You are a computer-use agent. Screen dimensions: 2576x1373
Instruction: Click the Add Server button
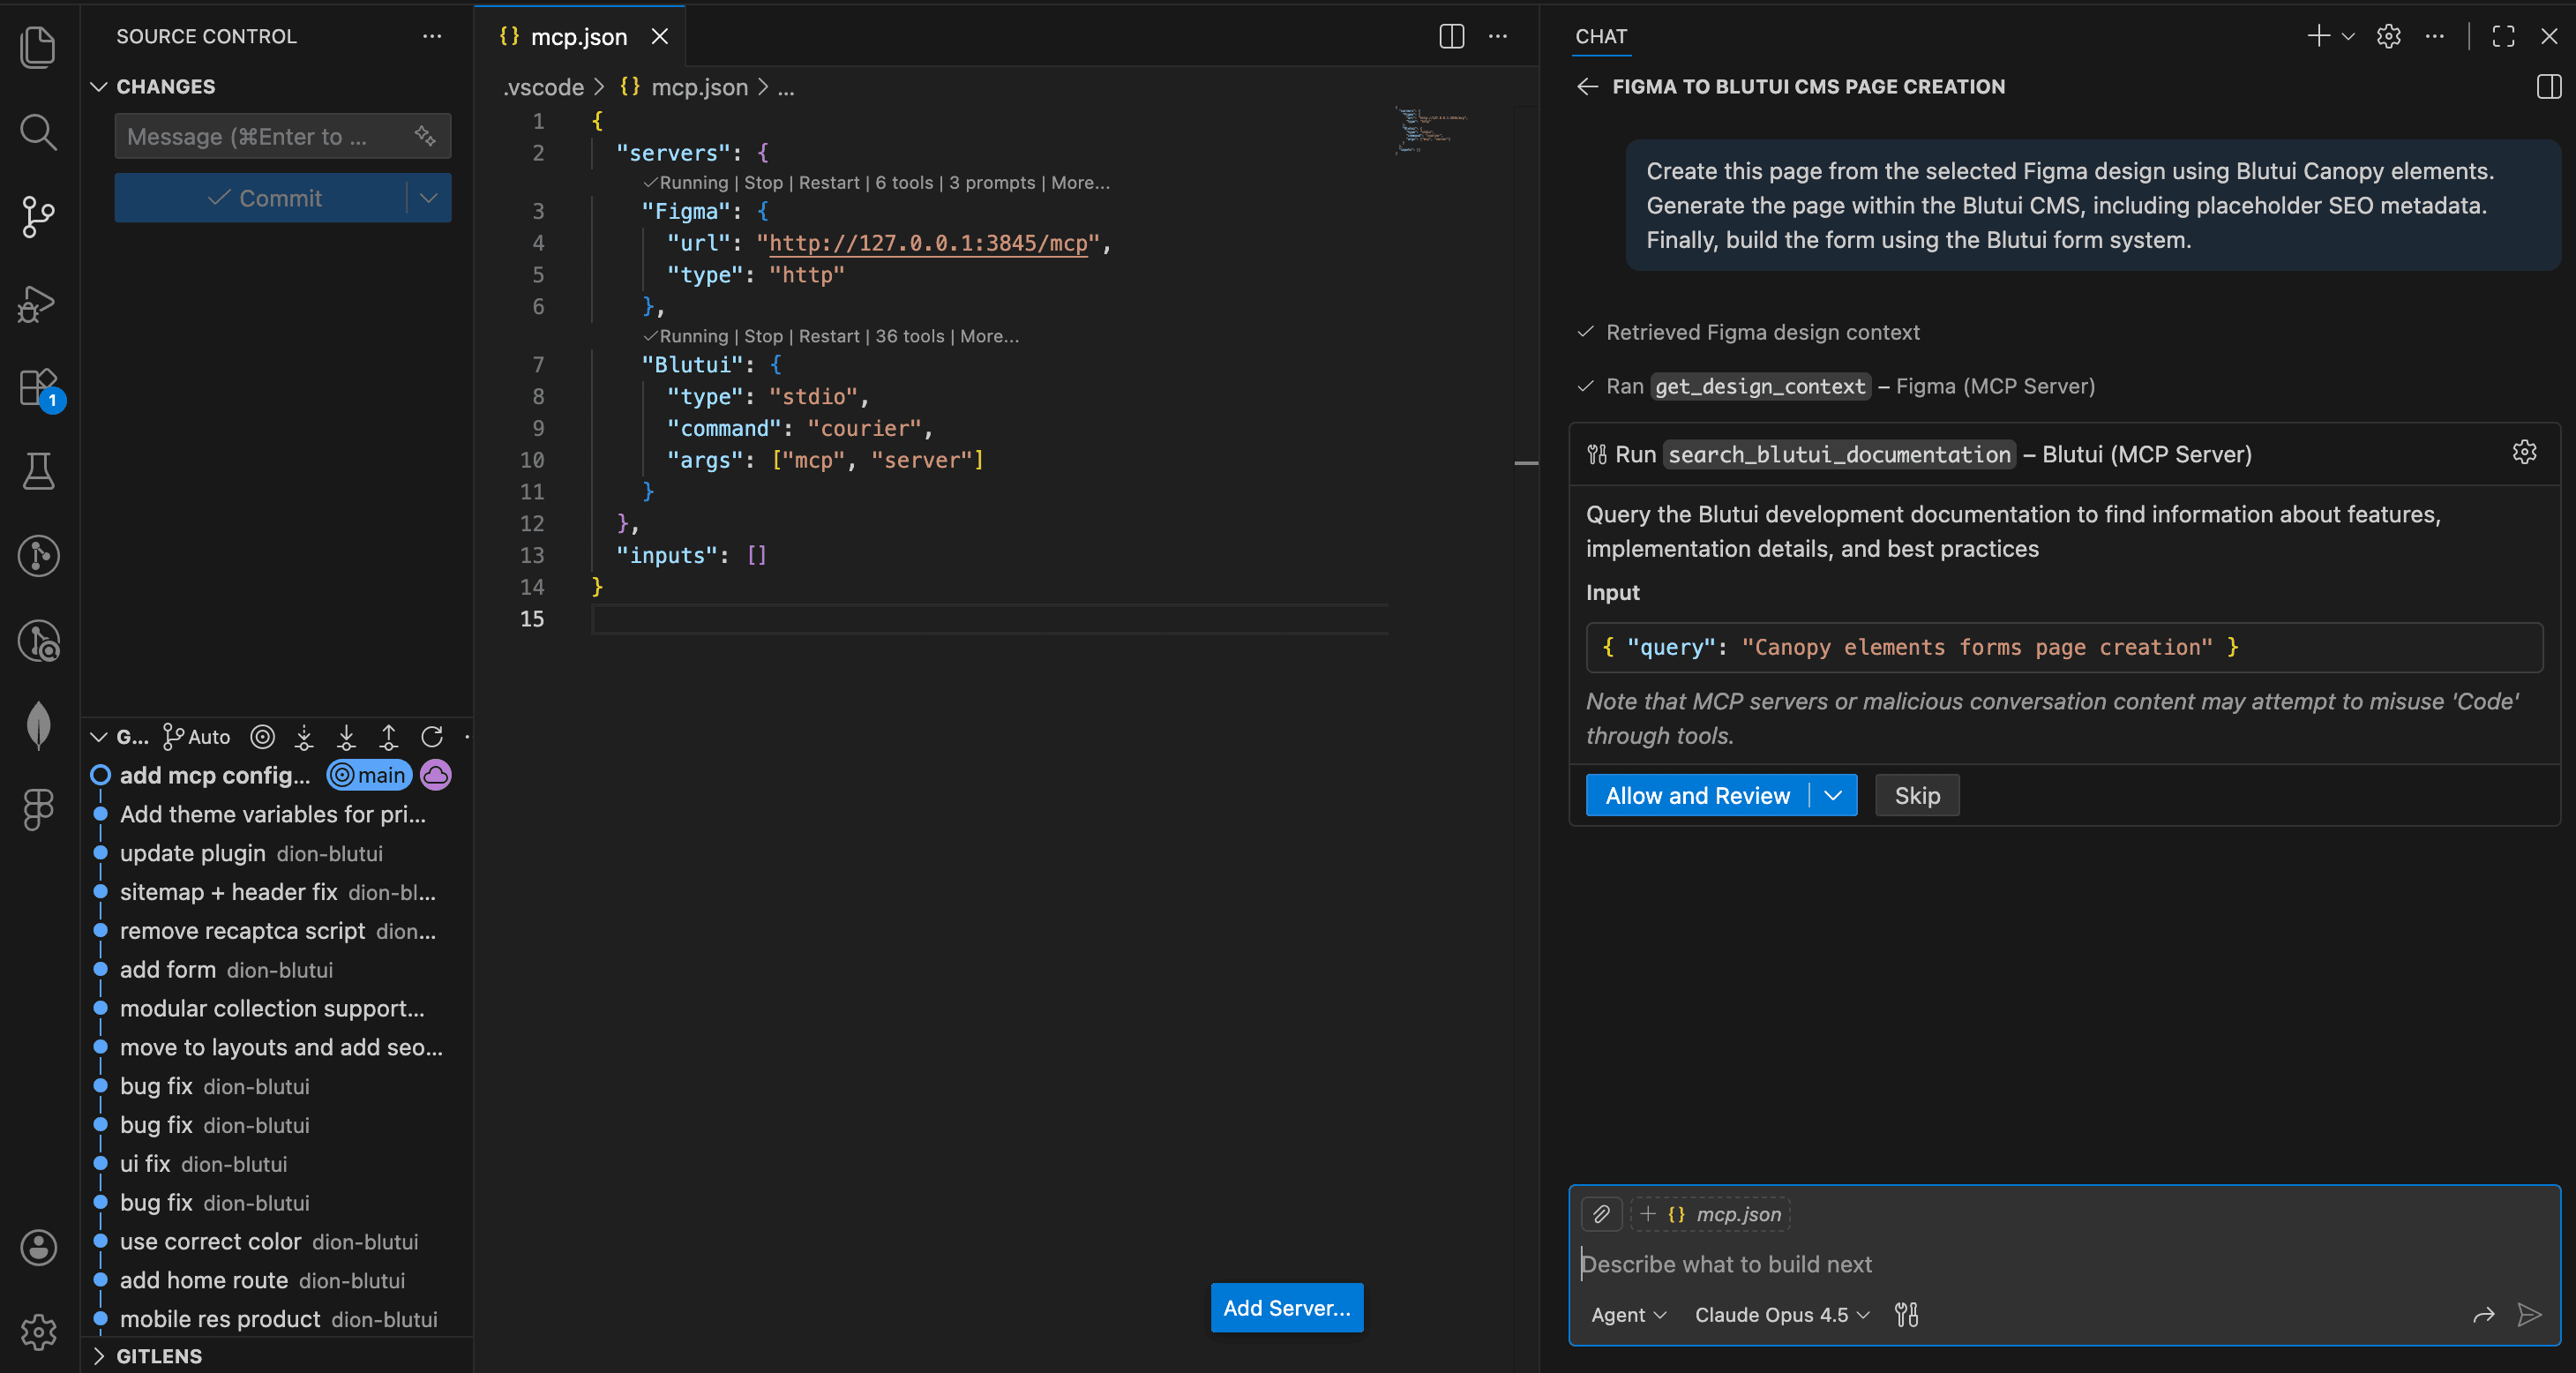(x=1286, y=1307)
